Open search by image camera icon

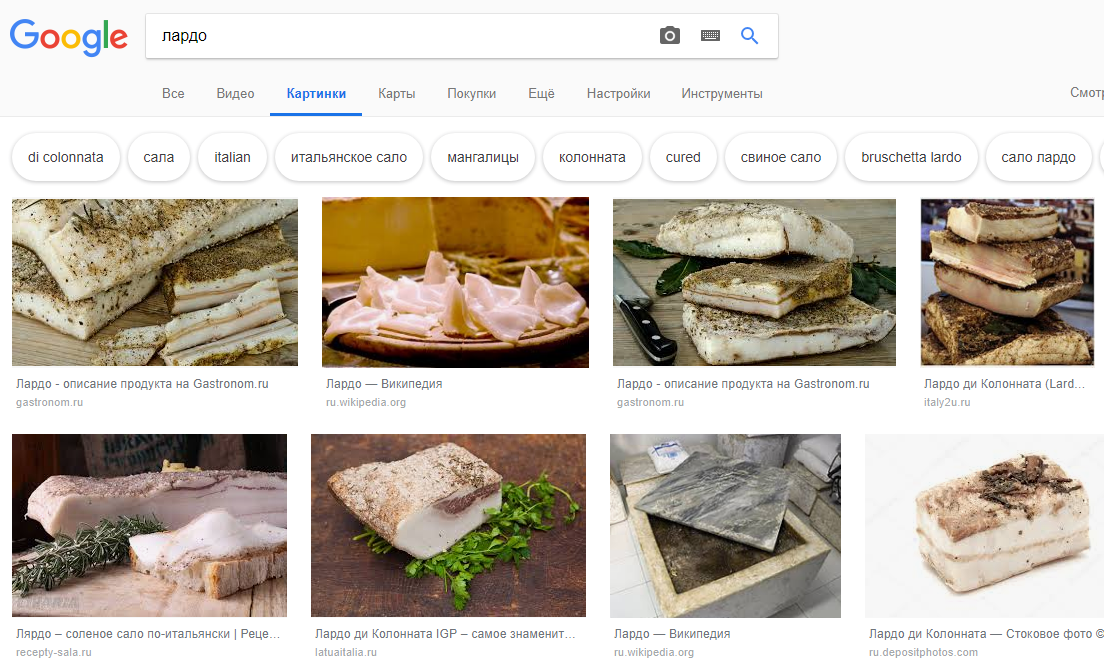(670, 35)
